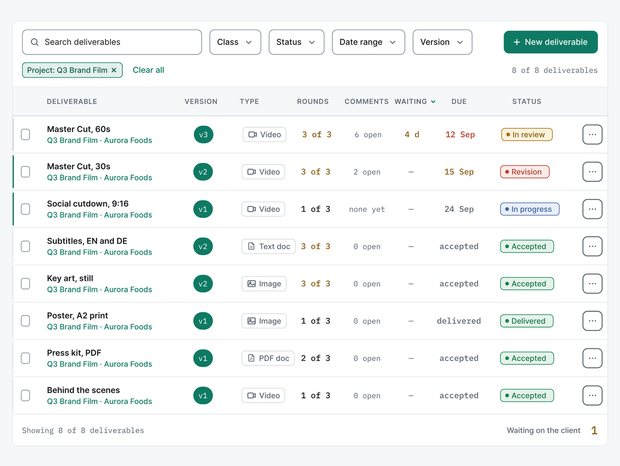Click the v2 version badge of Subtitles row

pyautogui.click(x=203, y=246)
